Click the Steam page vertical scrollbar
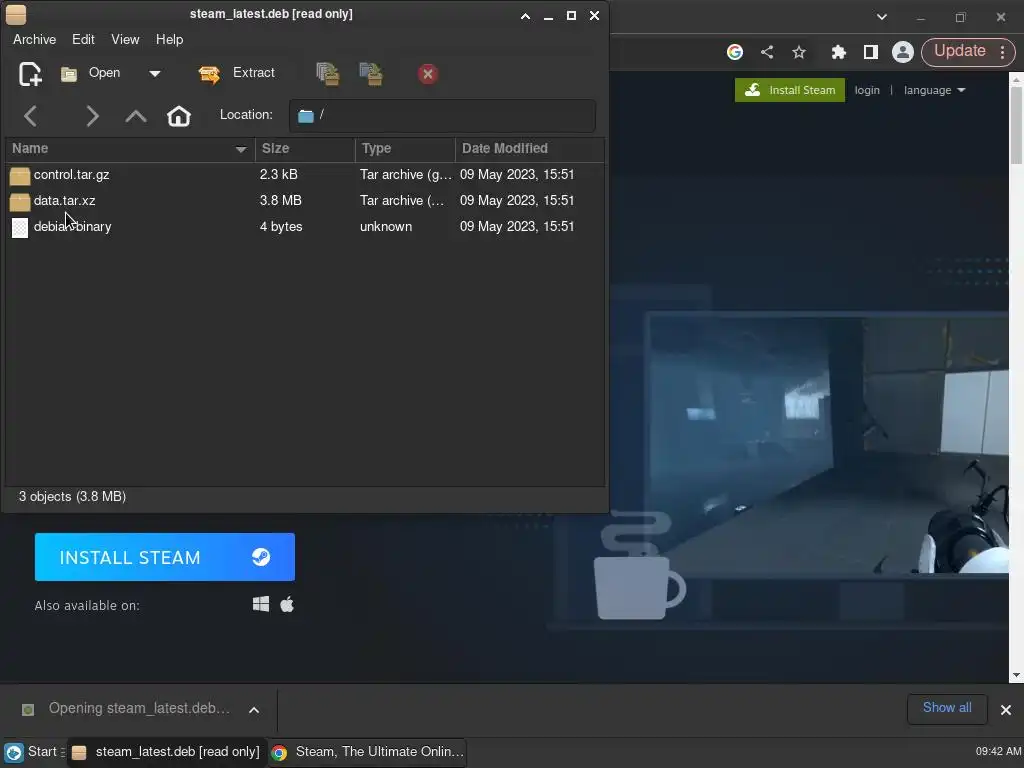 click(1016, 124)
